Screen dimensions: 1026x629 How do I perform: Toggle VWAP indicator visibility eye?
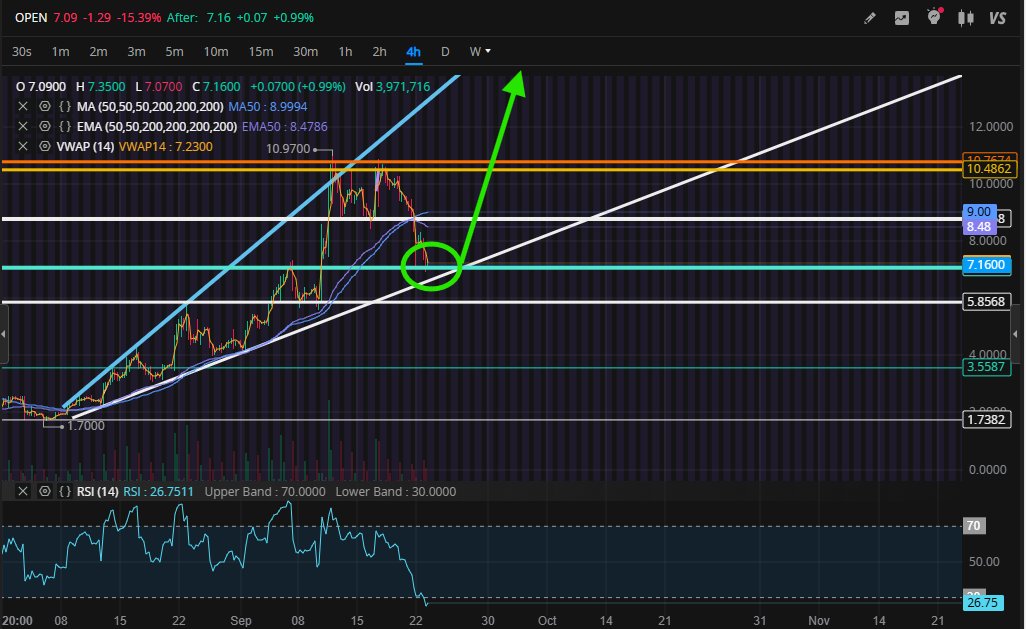(44, 147)
